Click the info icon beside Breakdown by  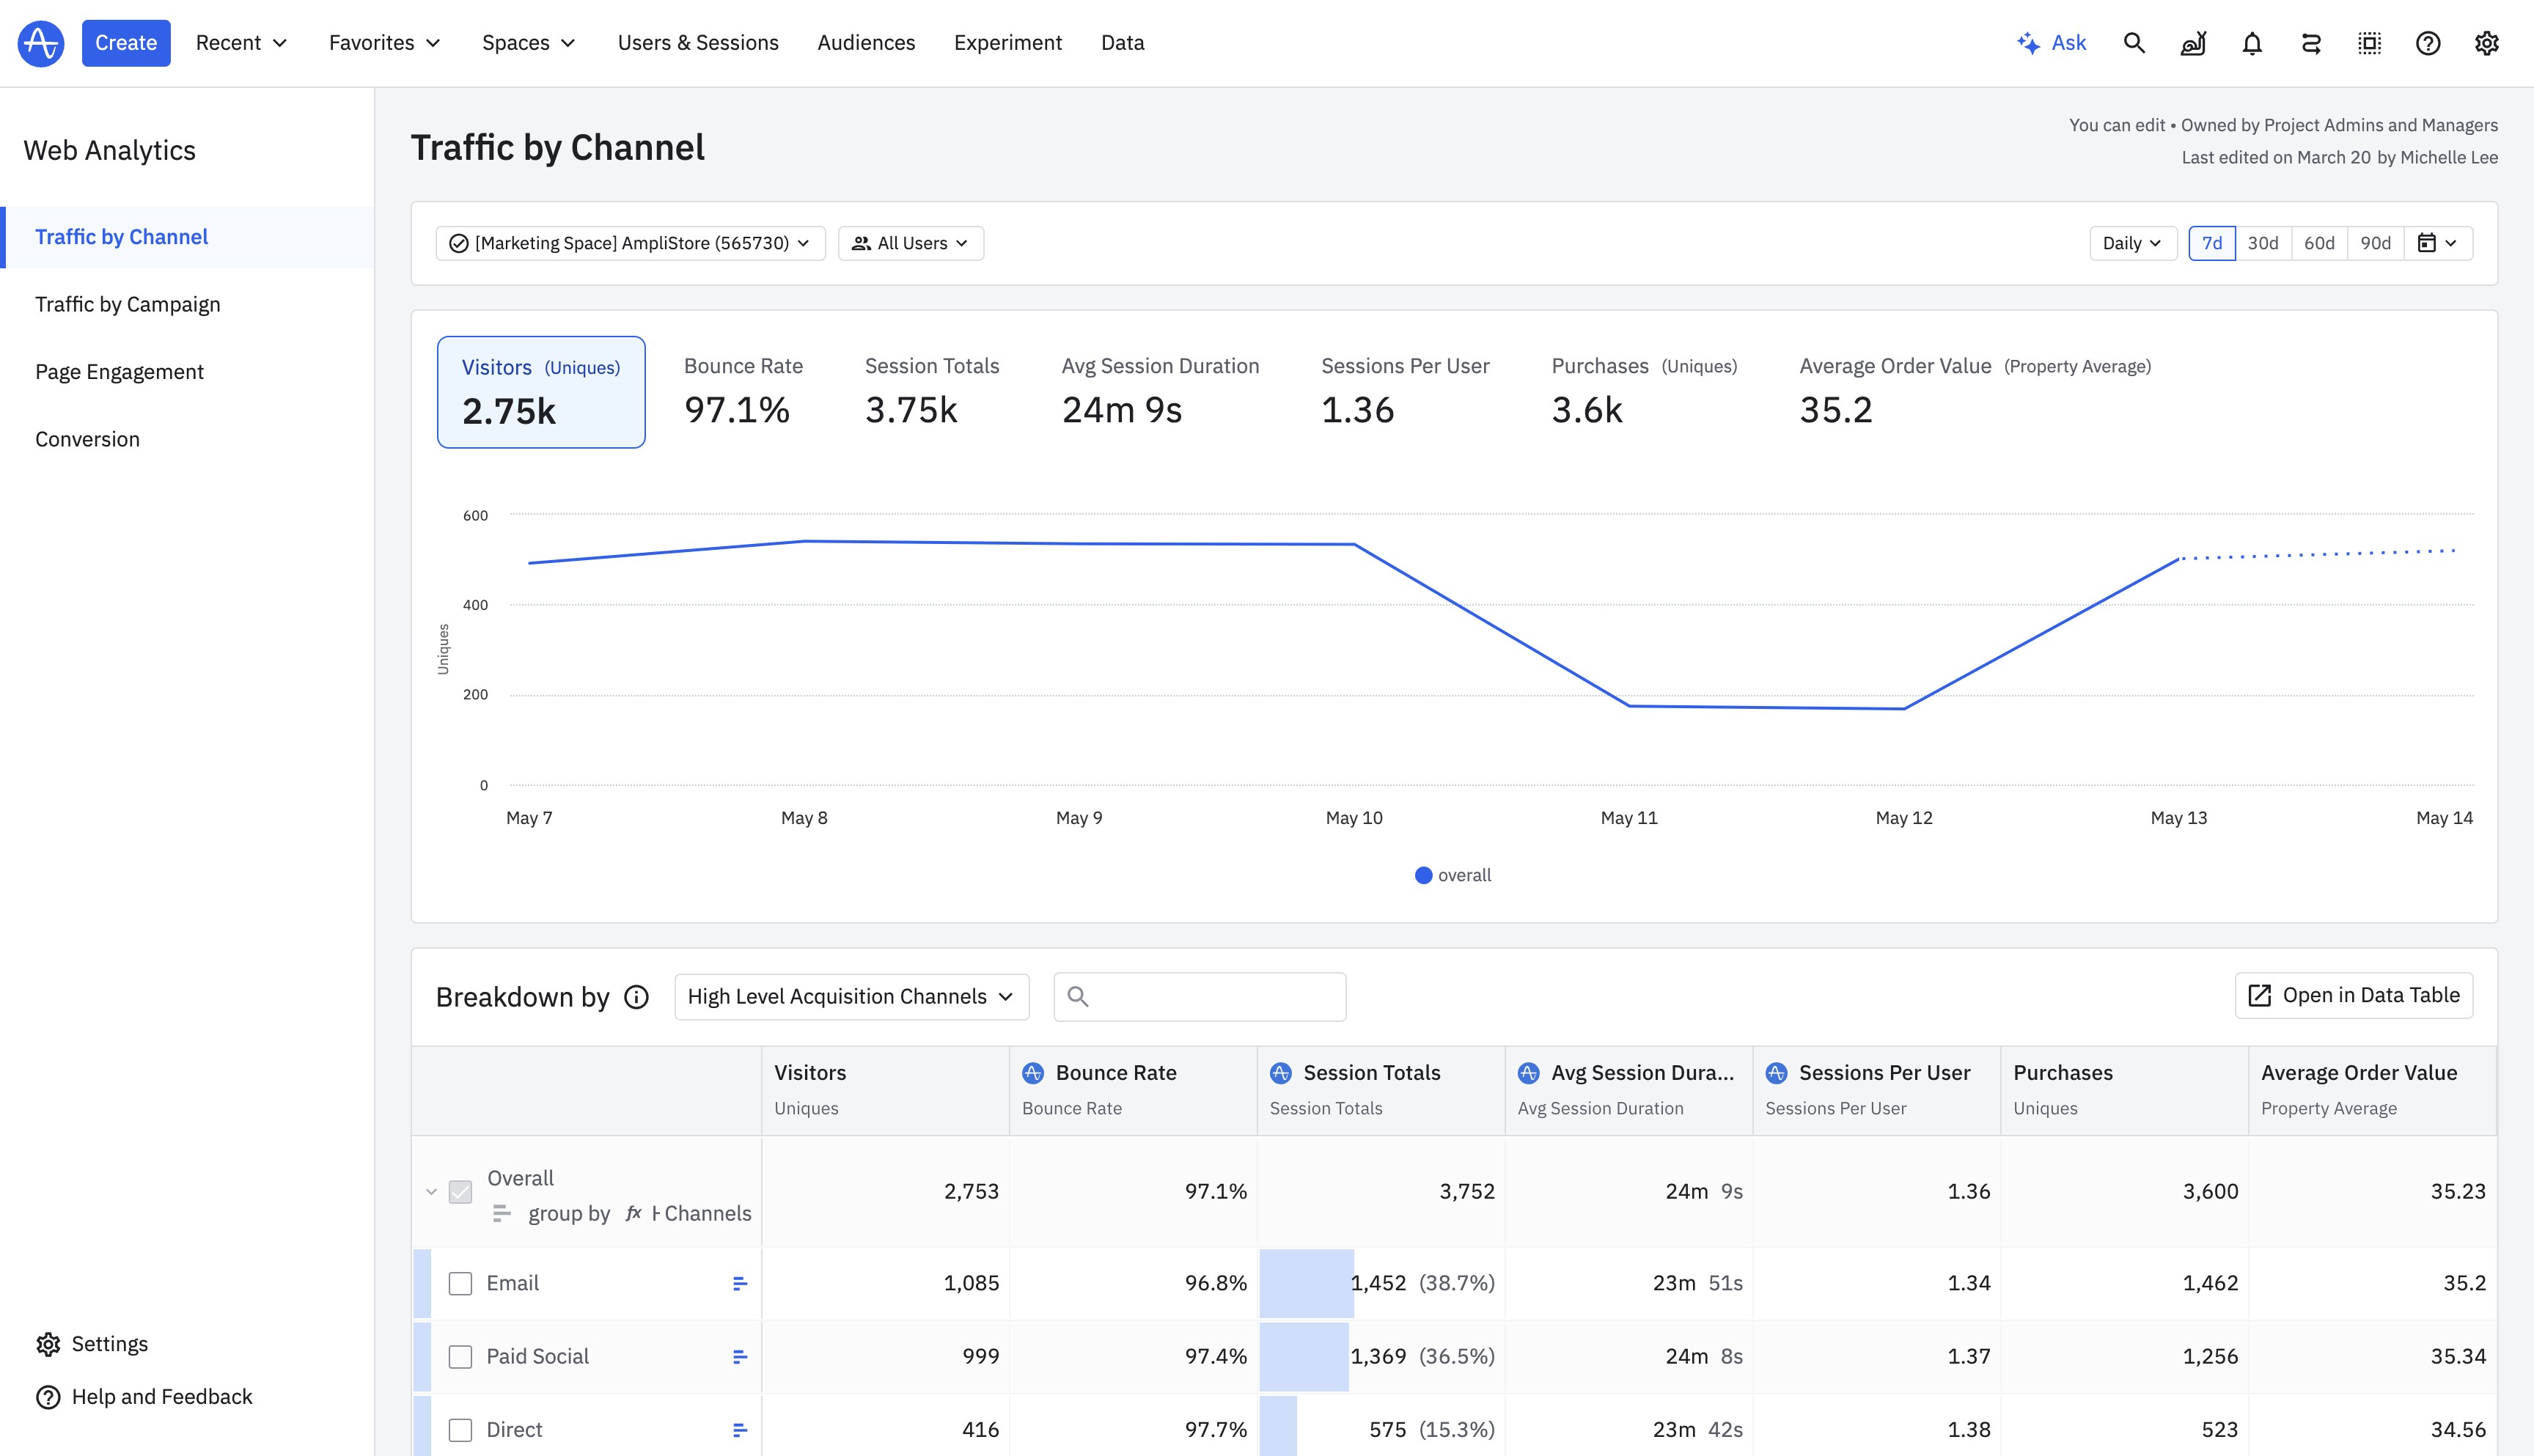636,997
